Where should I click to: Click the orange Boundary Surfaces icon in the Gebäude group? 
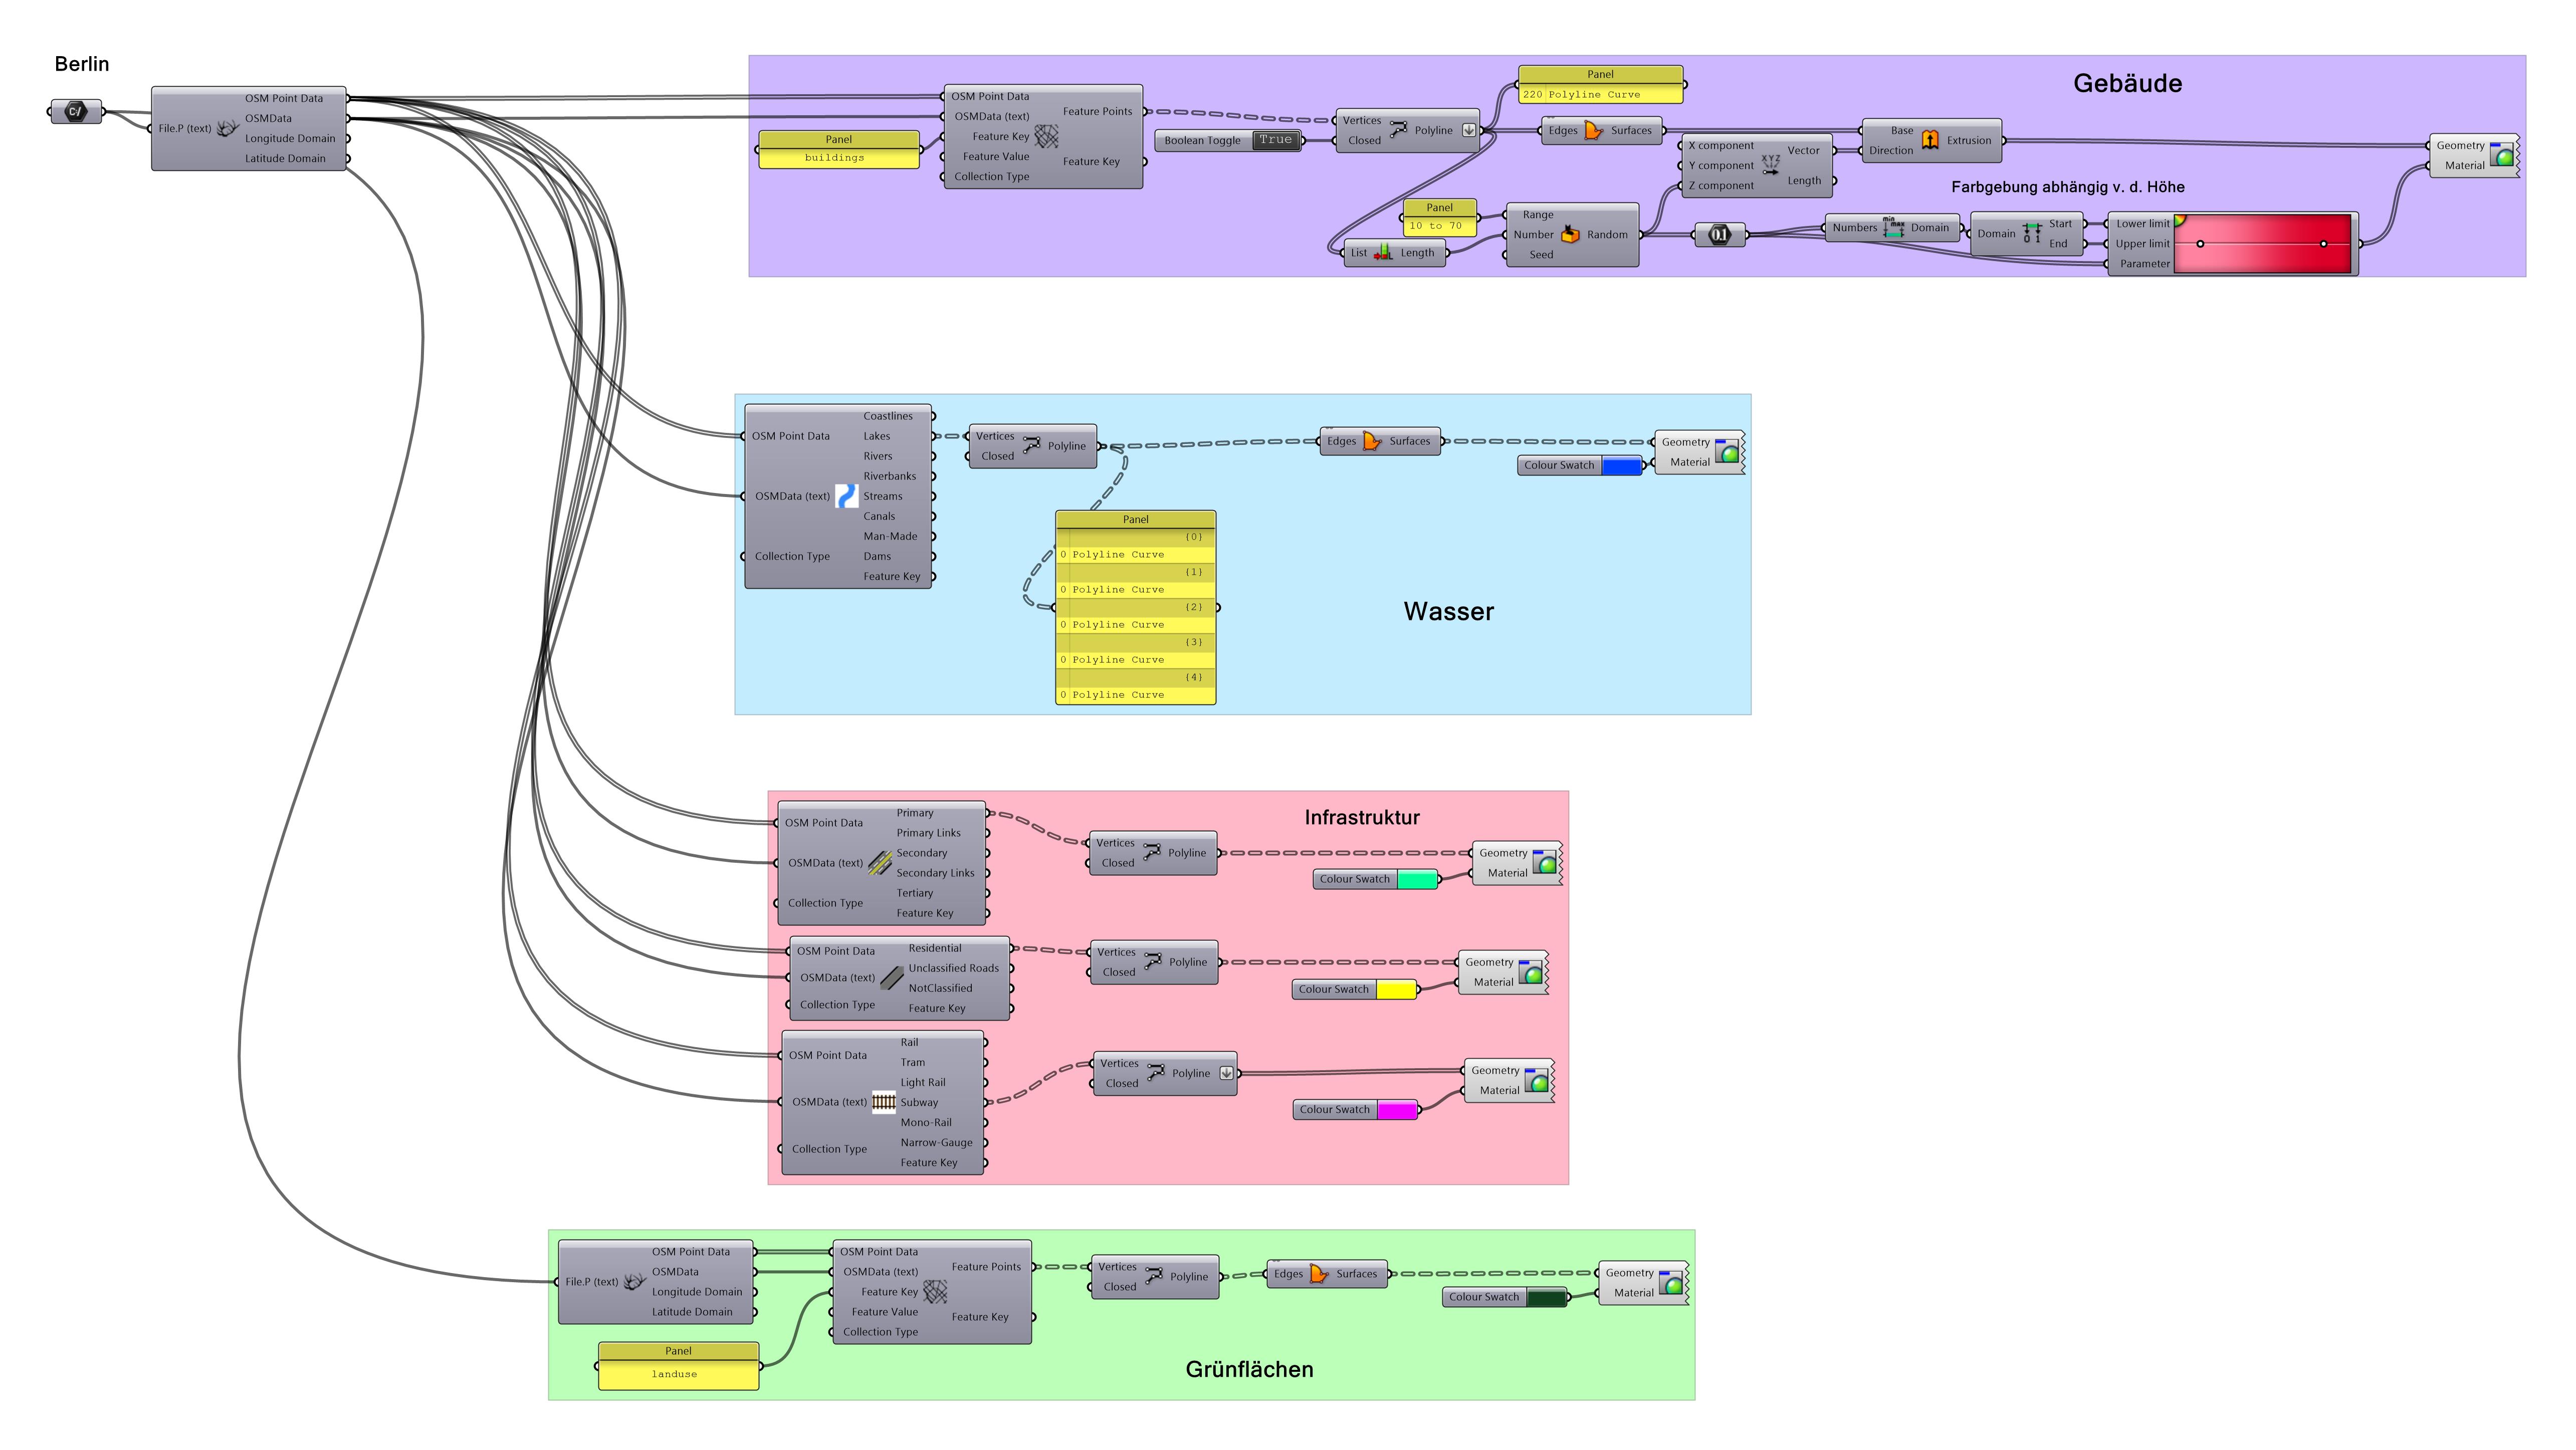click(x=1594, y=130)
